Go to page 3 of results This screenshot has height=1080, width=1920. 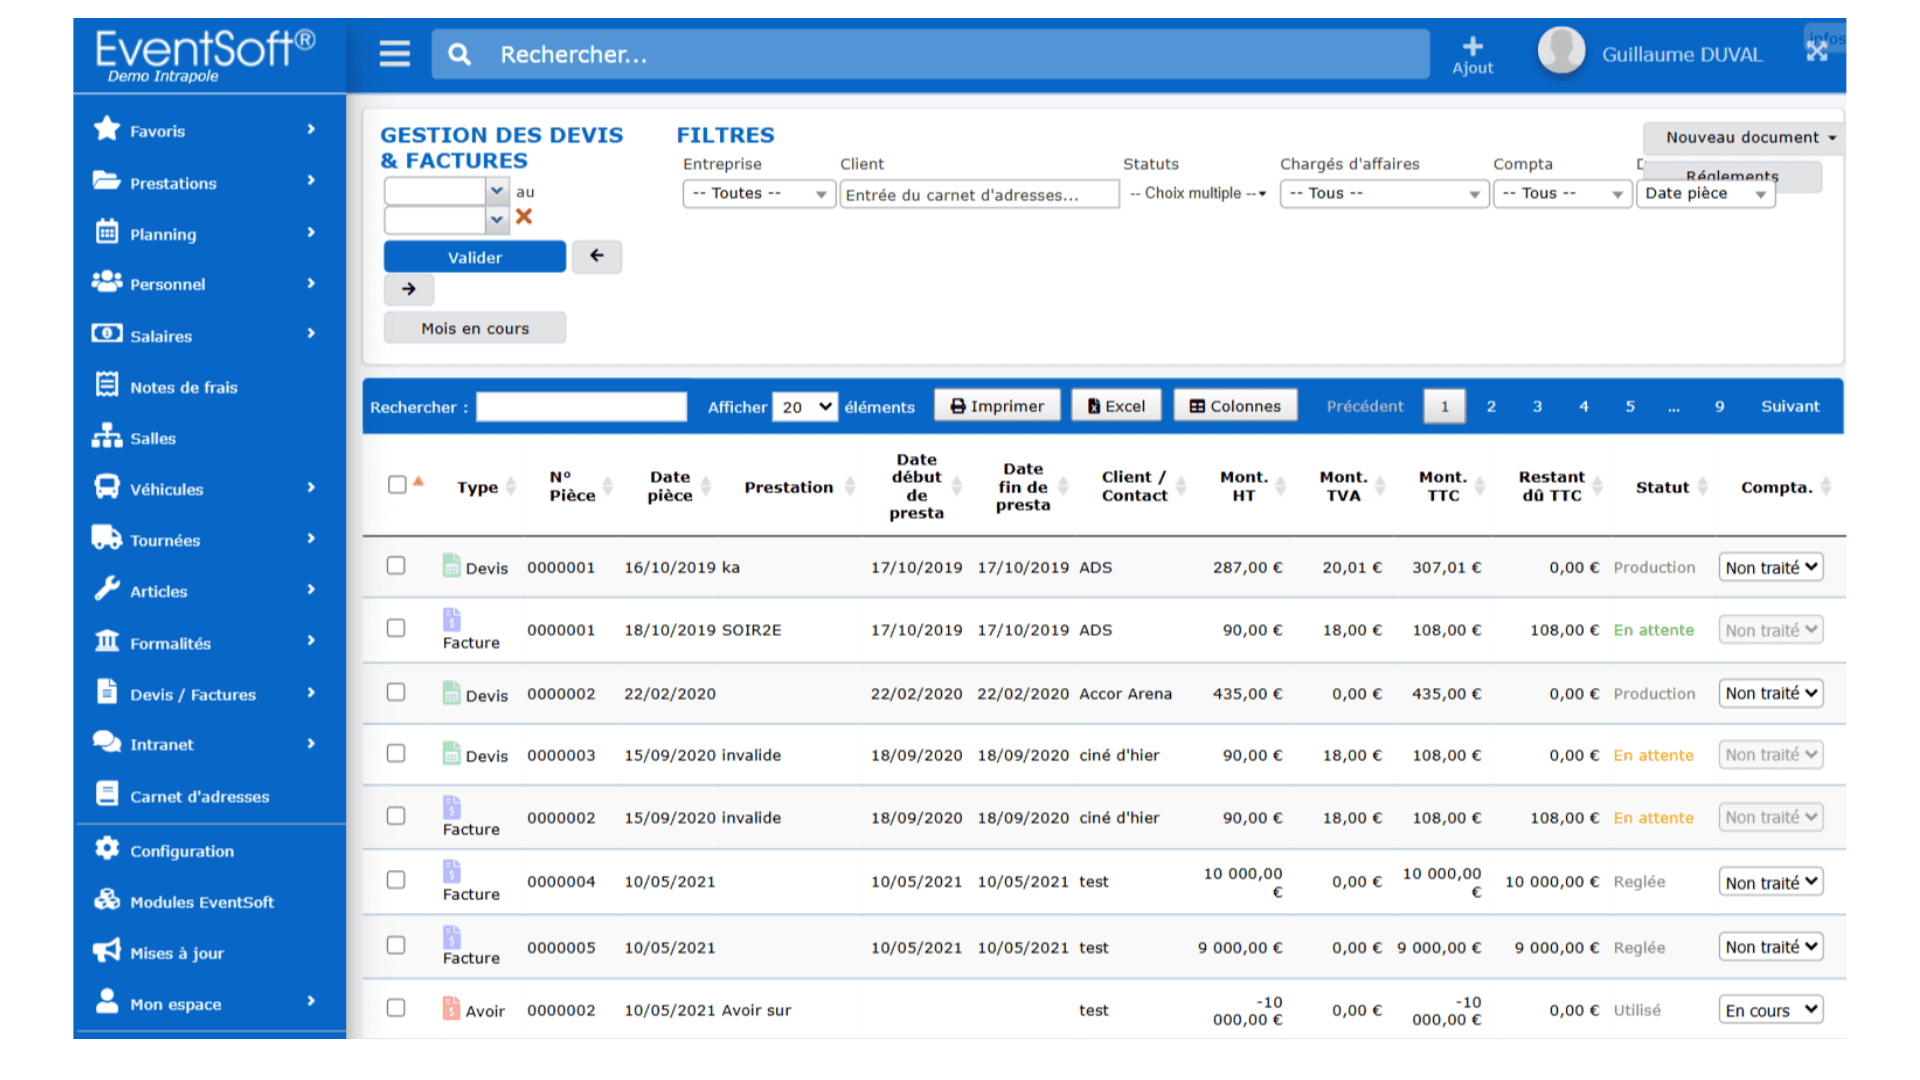[1537, 407]
